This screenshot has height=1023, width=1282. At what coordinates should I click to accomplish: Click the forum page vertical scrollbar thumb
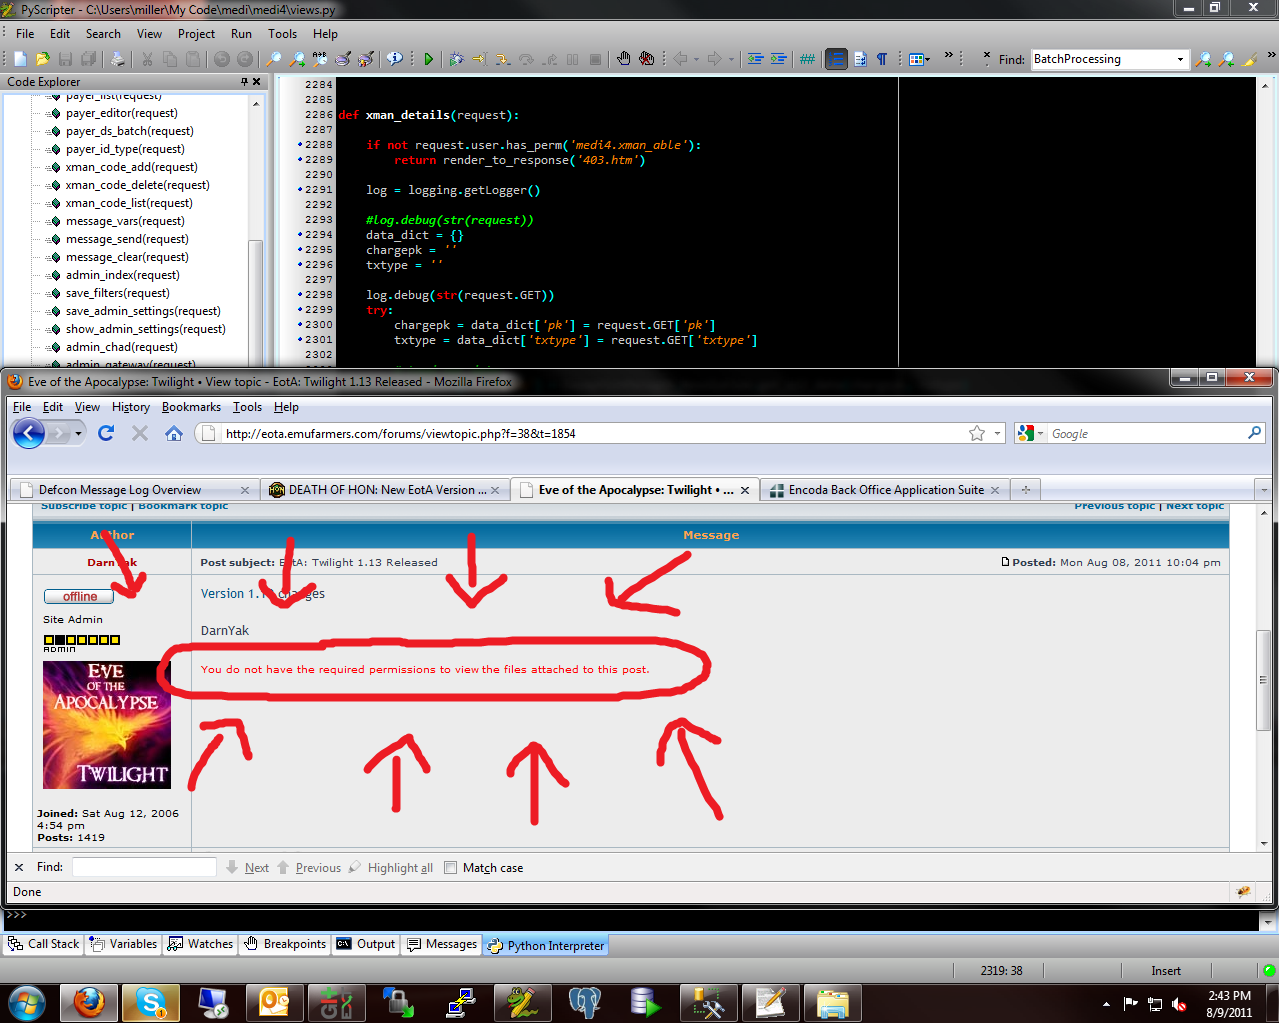tap(1264, 680)
